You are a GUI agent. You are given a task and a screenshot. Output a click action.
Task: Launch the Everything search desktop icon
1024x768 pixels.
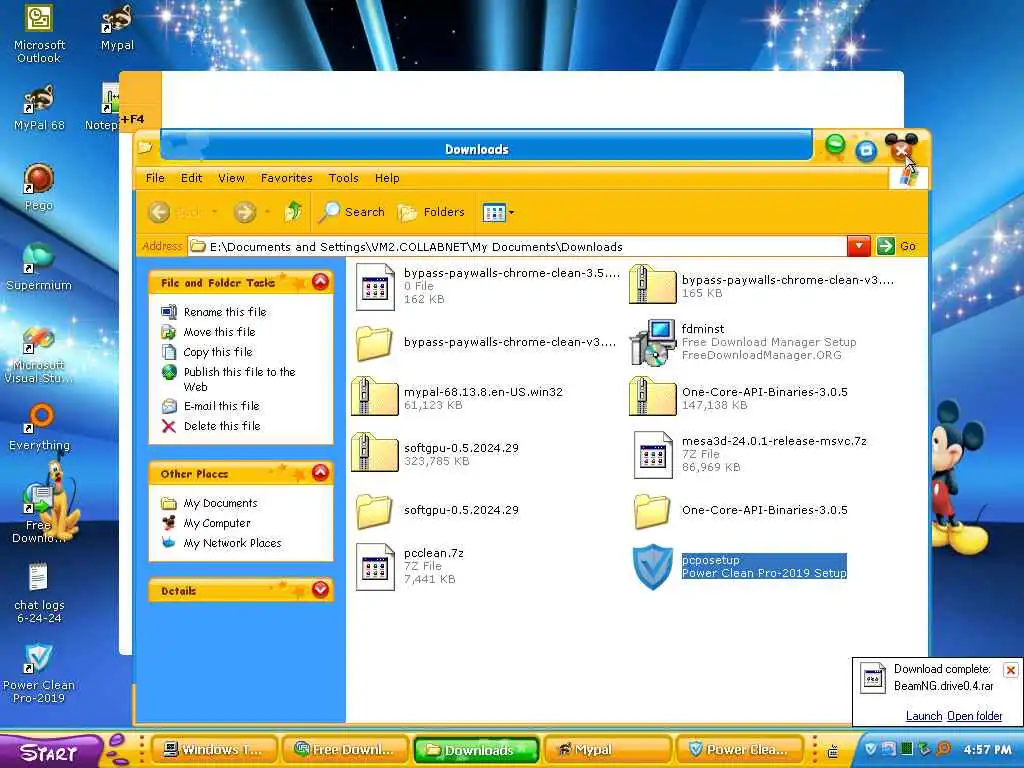tap(39, 428)
